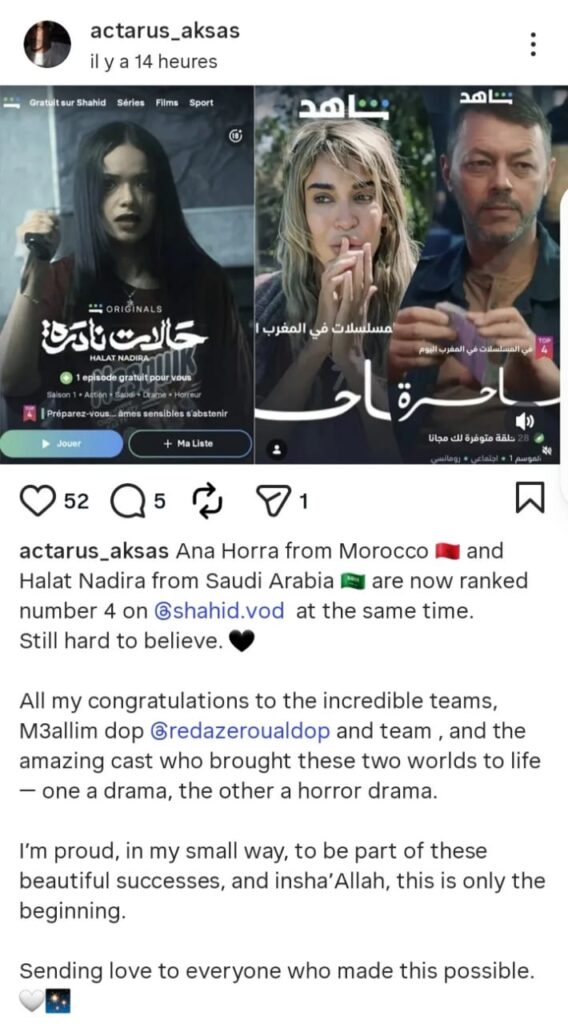Image resolution: width=568 pixels, height=1024 pixels.
Task: Open the @shahid.vod mention link
Action: [220, 611]
